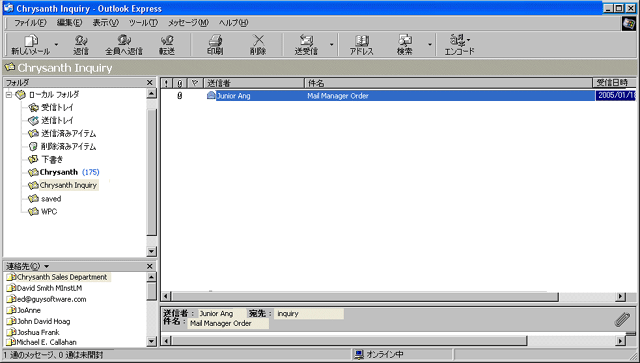Click the 新しいメール (New Mail) toolbar icon

click(31, 45)
